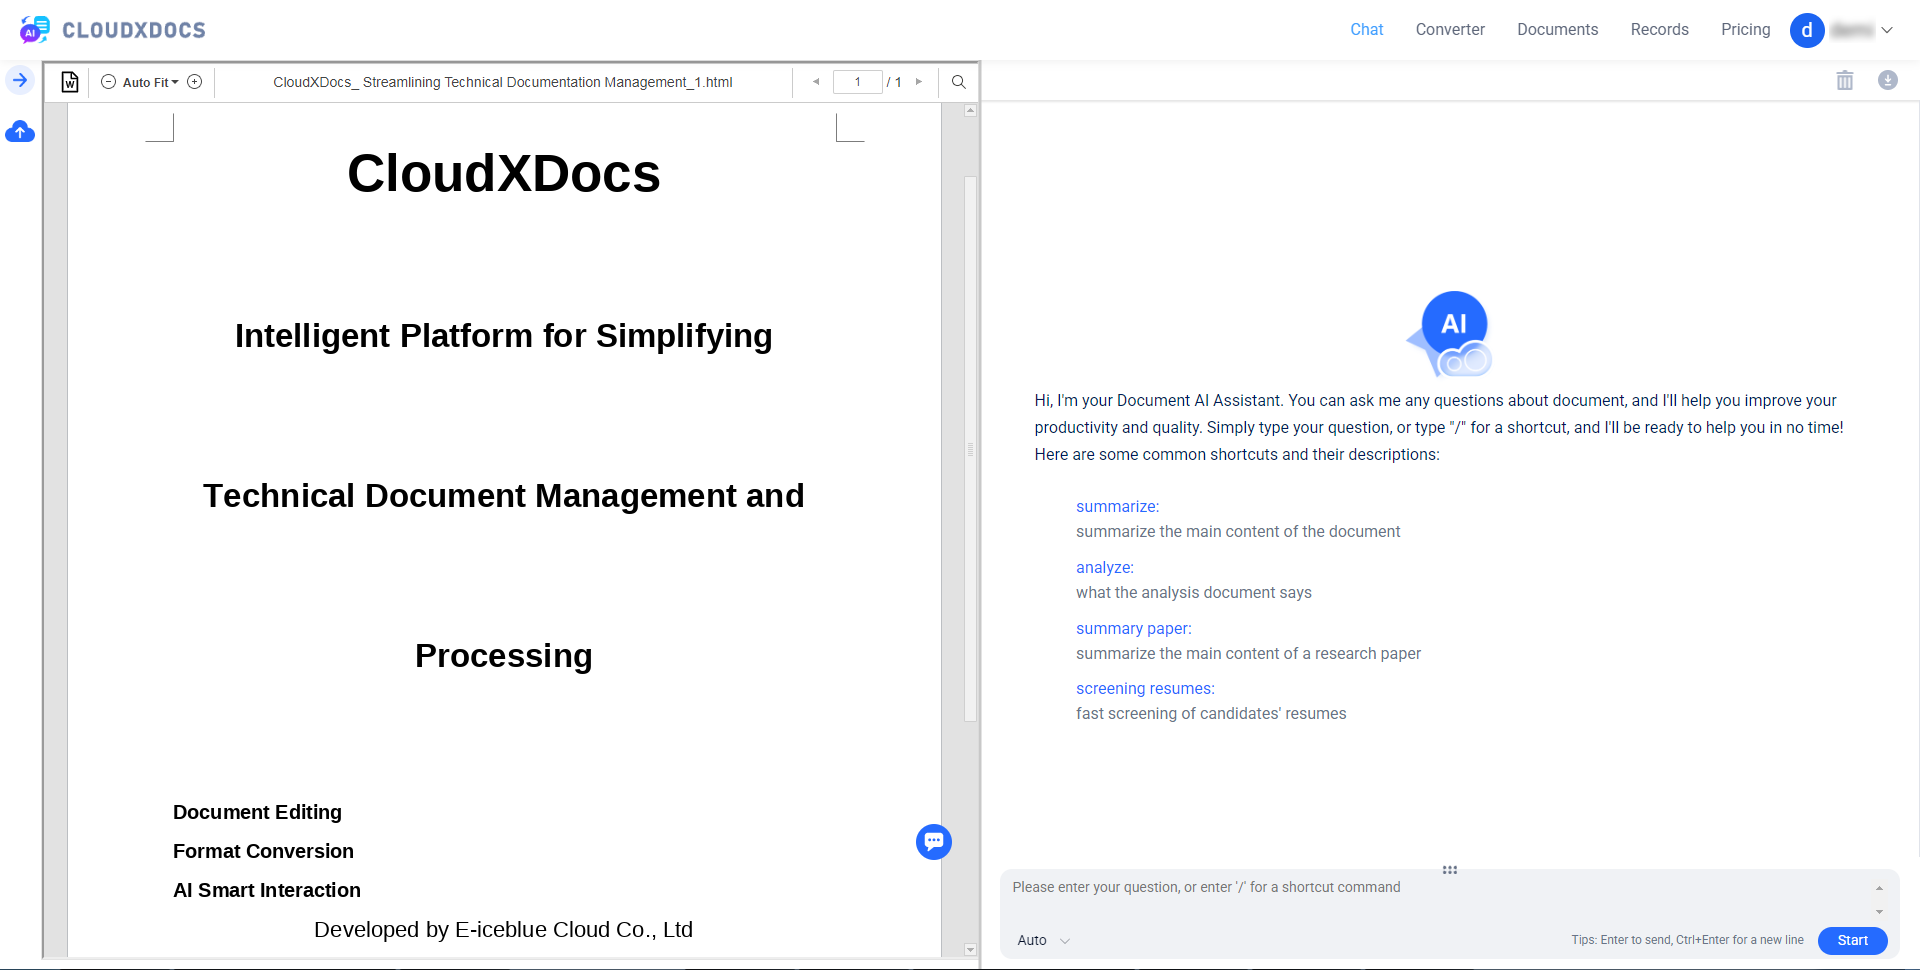Click the cloud upload icon
Viewport: 1920px width, 970px height.
[x=20, y=132]
